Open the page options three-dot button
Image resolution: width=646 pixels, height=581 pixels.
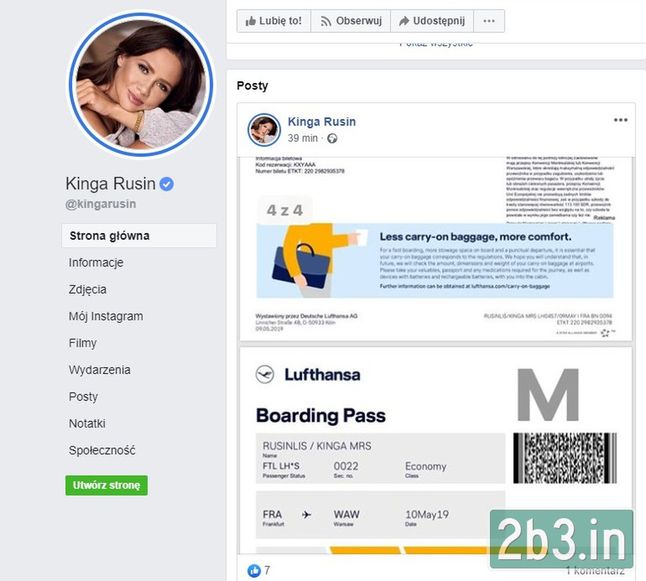[x=489, y=21]
